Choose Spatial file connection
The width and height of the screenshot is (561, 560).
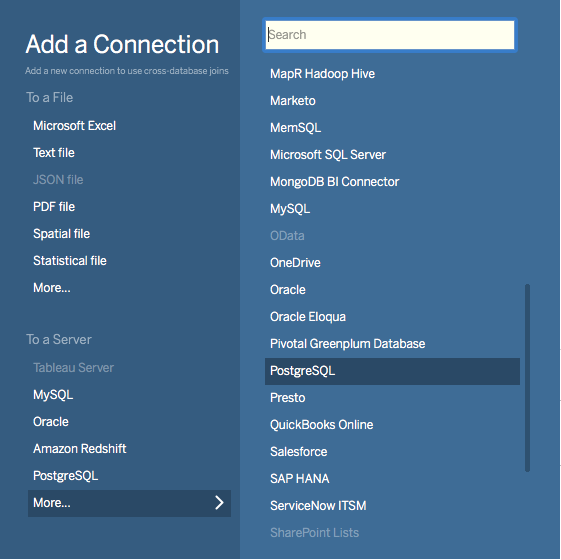(x=62, y=234)
